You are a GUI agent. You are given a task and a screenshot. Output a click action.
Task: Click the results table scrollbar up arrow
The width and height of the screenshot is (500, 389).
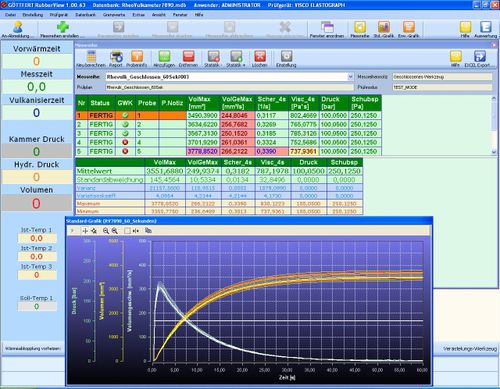click(494, 98)
